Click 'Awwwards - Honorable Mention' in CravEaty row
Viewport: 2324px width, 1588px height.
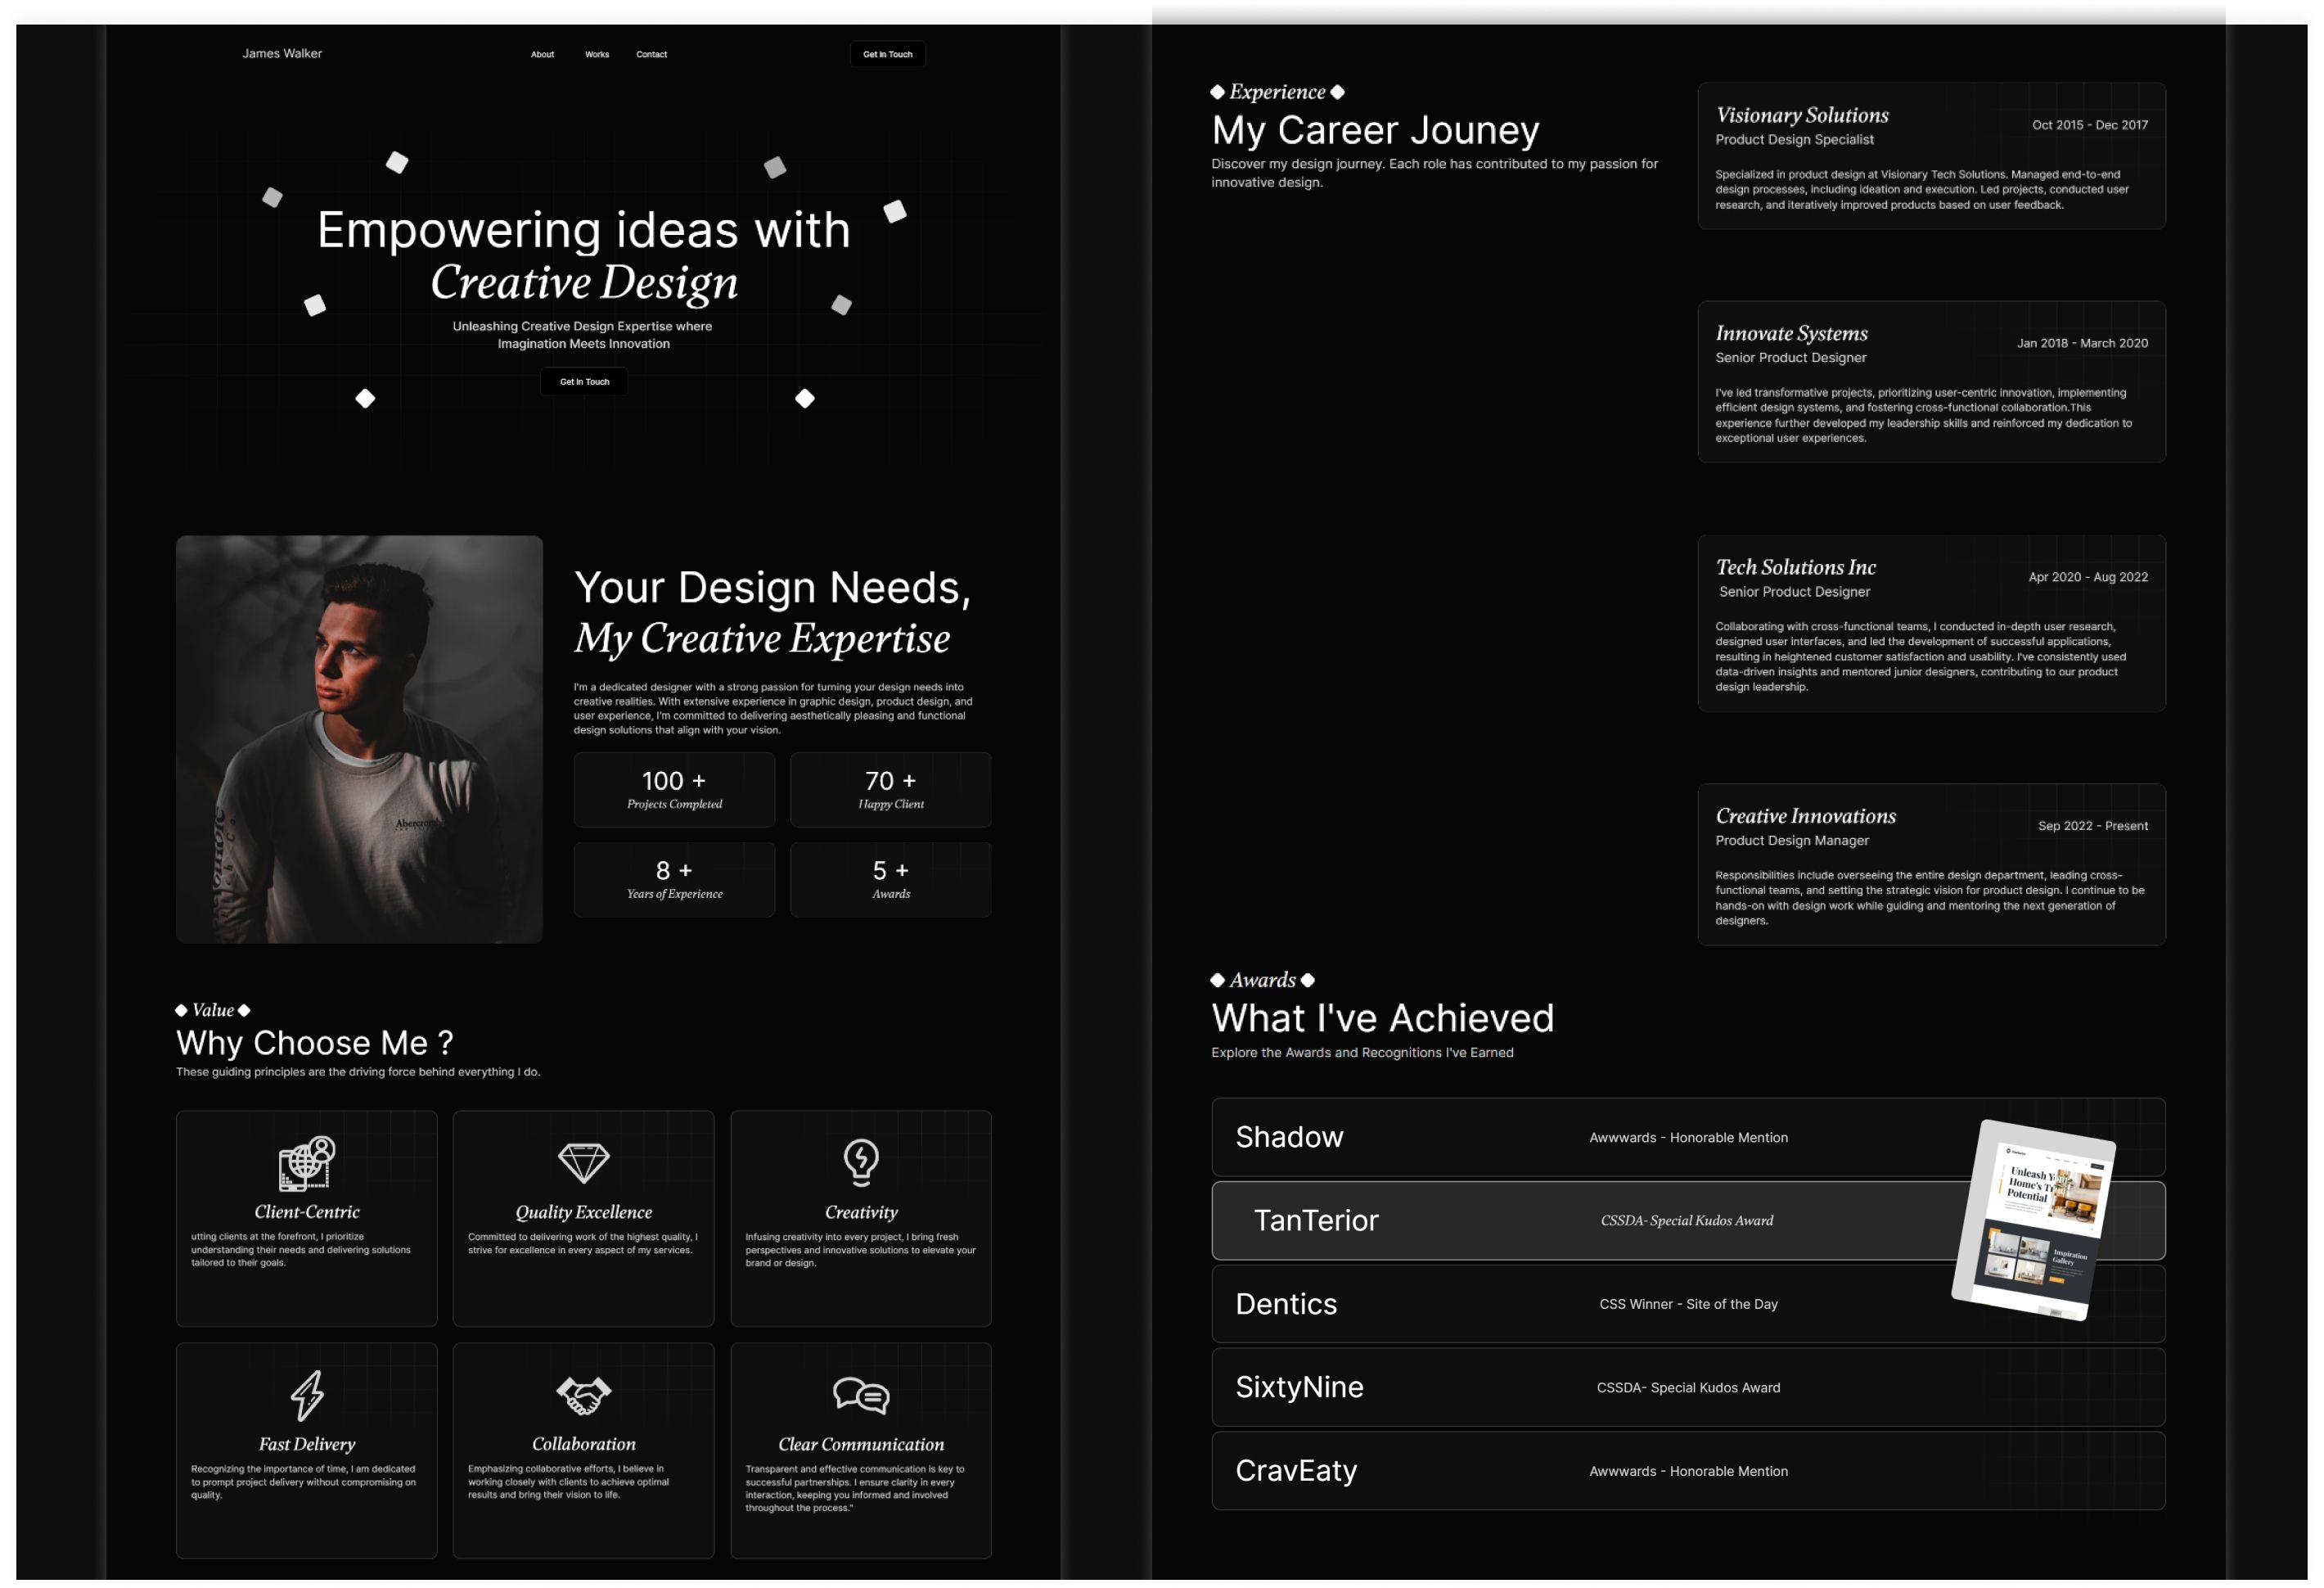click(1688, 1471)
